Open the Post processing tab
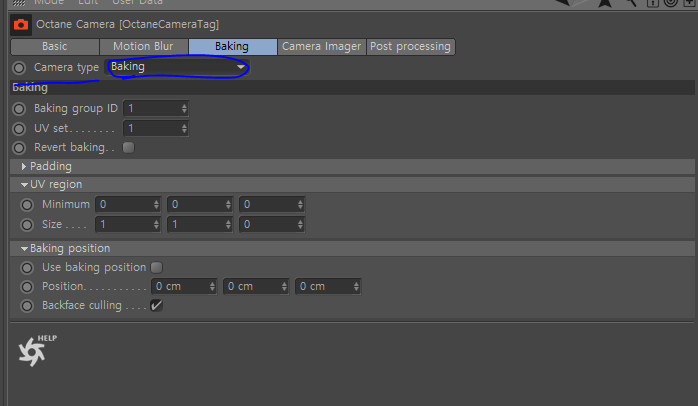The height and width of the screenshot is (406, 698). coord(410,46)
